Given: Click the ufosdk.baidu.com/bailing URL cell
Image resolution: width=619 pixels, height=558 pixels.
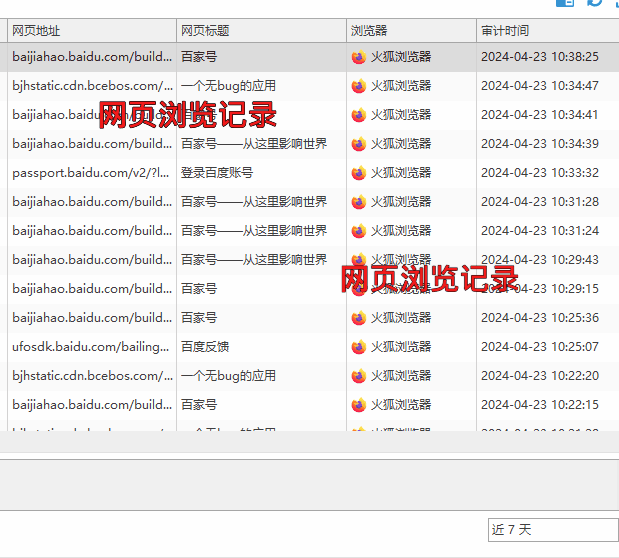Looking at the screenshot, I should point(91,347).
